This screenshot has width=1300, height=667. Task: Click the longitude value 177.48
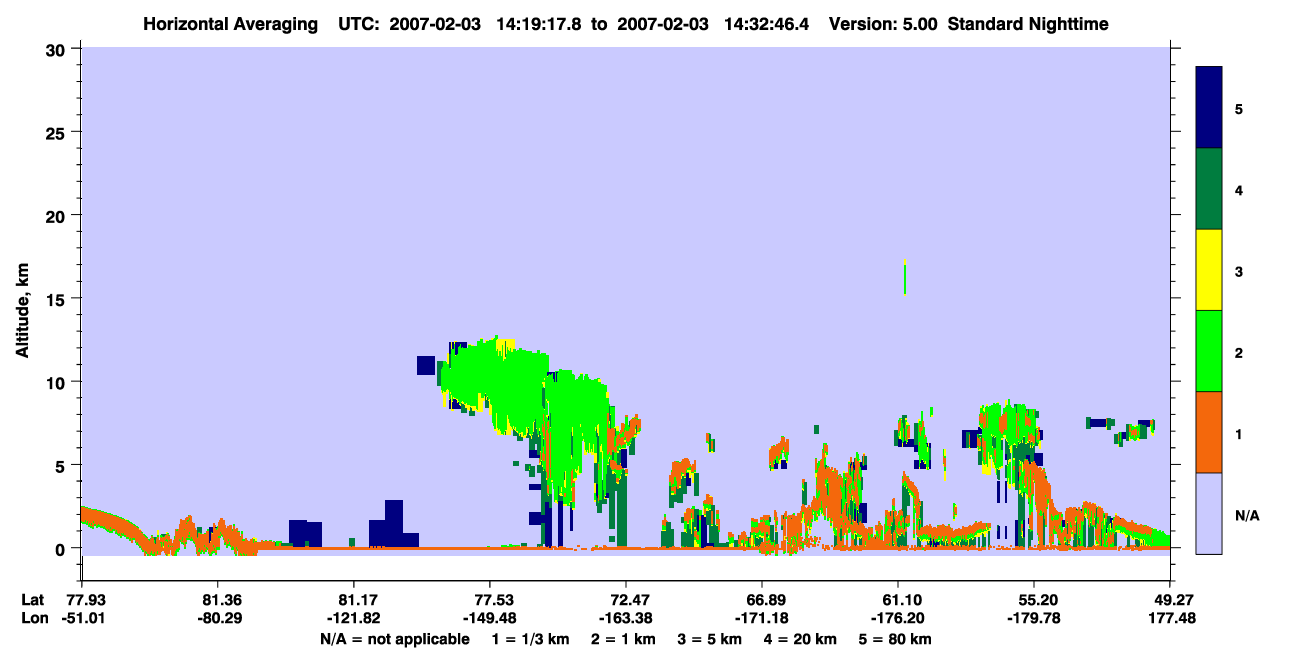click(1170, 618)
